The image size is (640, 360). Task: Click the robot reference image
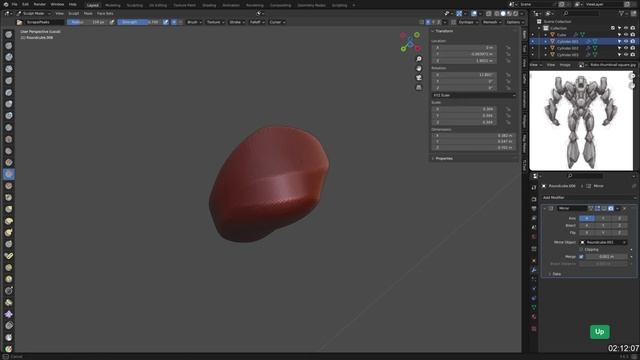click(581, 121)
